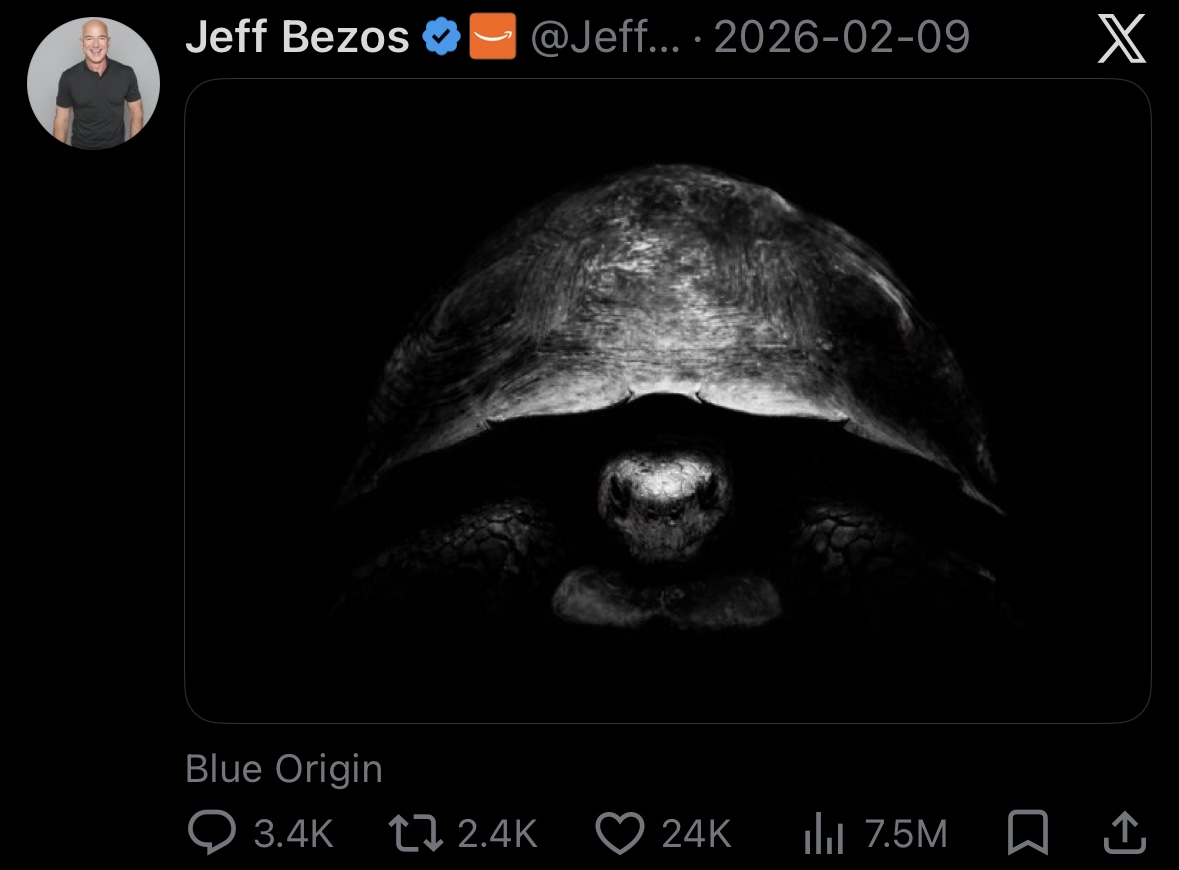The width and height of the screenshot is (1179, 870).
Task: Click the share upload arrow icon
Action: pyautogui.click(x=1125, y=832)
